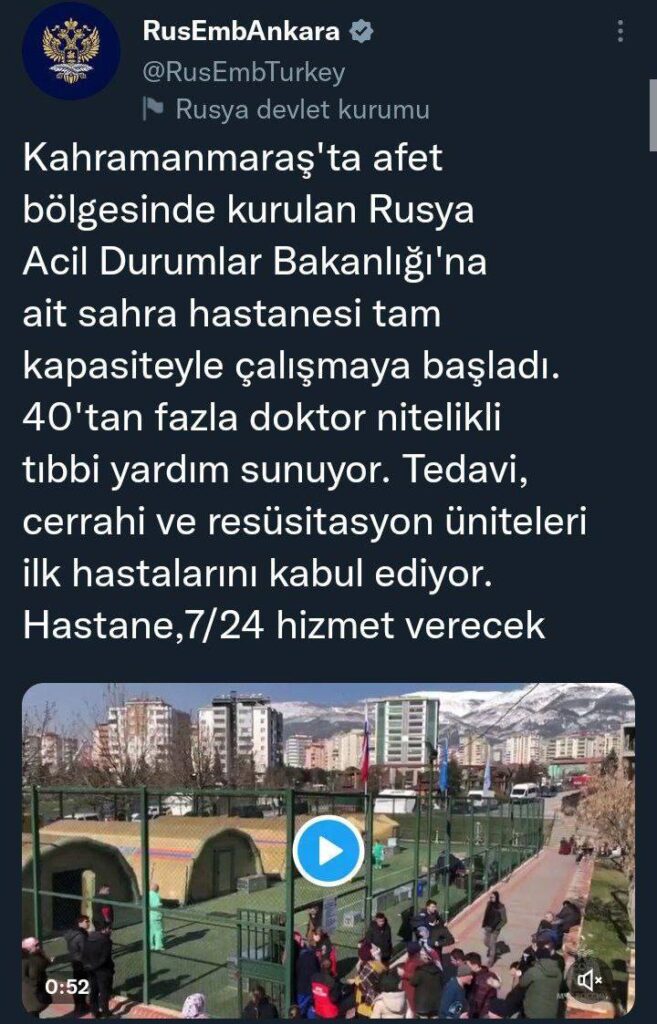Click the Russian eagle emblem in avatar
Viewport: 657px width, 1024px height.
pos(71,50)
